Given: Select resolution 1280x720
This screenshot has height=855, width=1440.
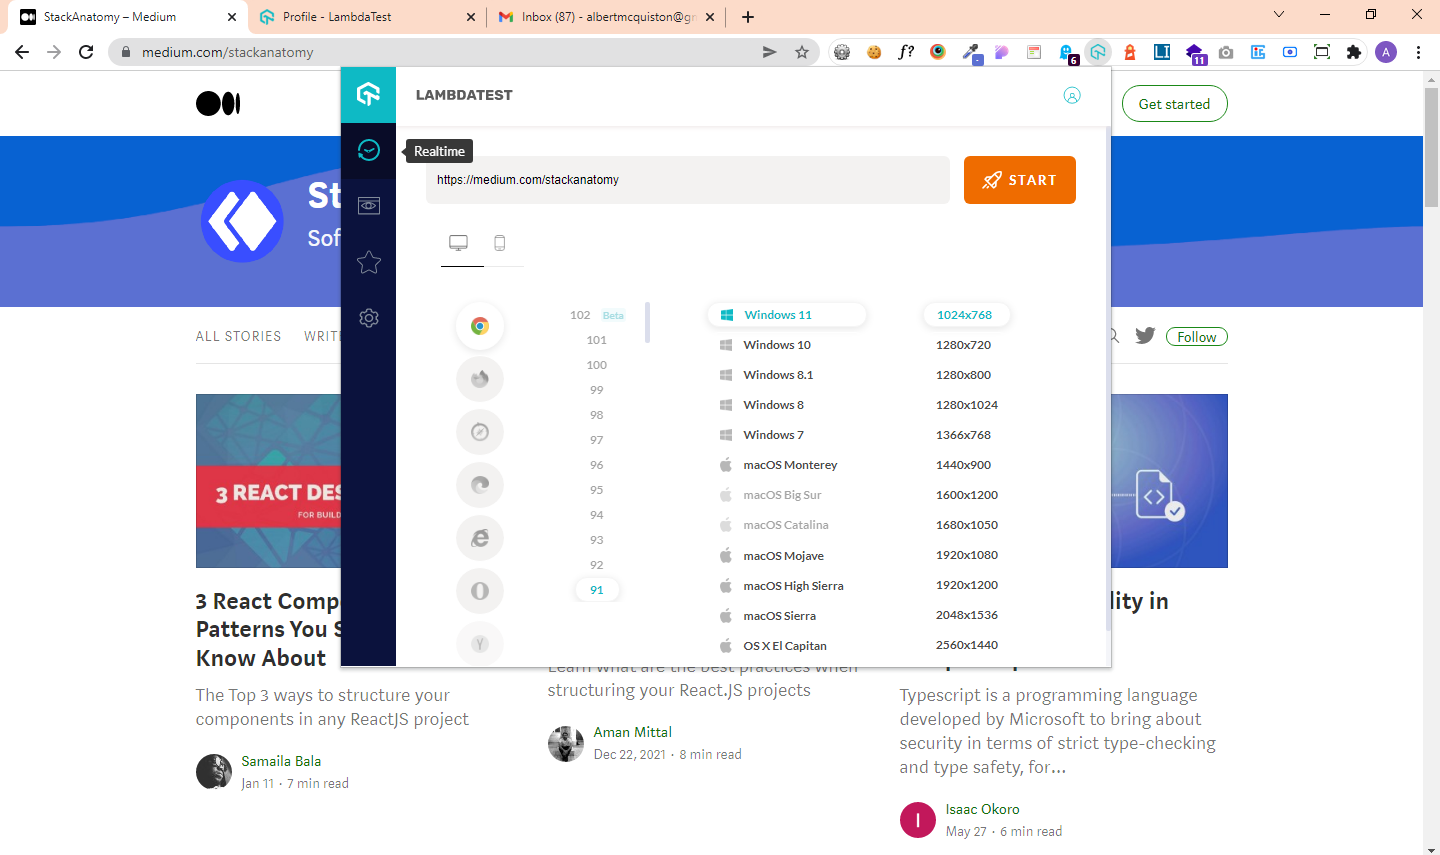Looking at the screenshot, I should point(964,345).
